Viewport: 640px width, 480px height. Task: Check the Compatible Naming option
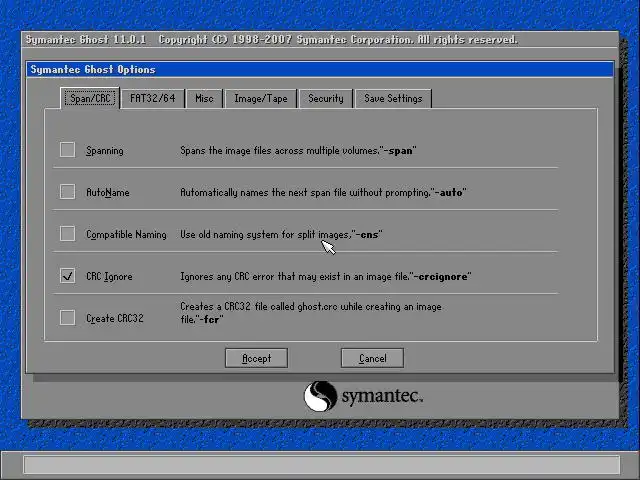67,234
